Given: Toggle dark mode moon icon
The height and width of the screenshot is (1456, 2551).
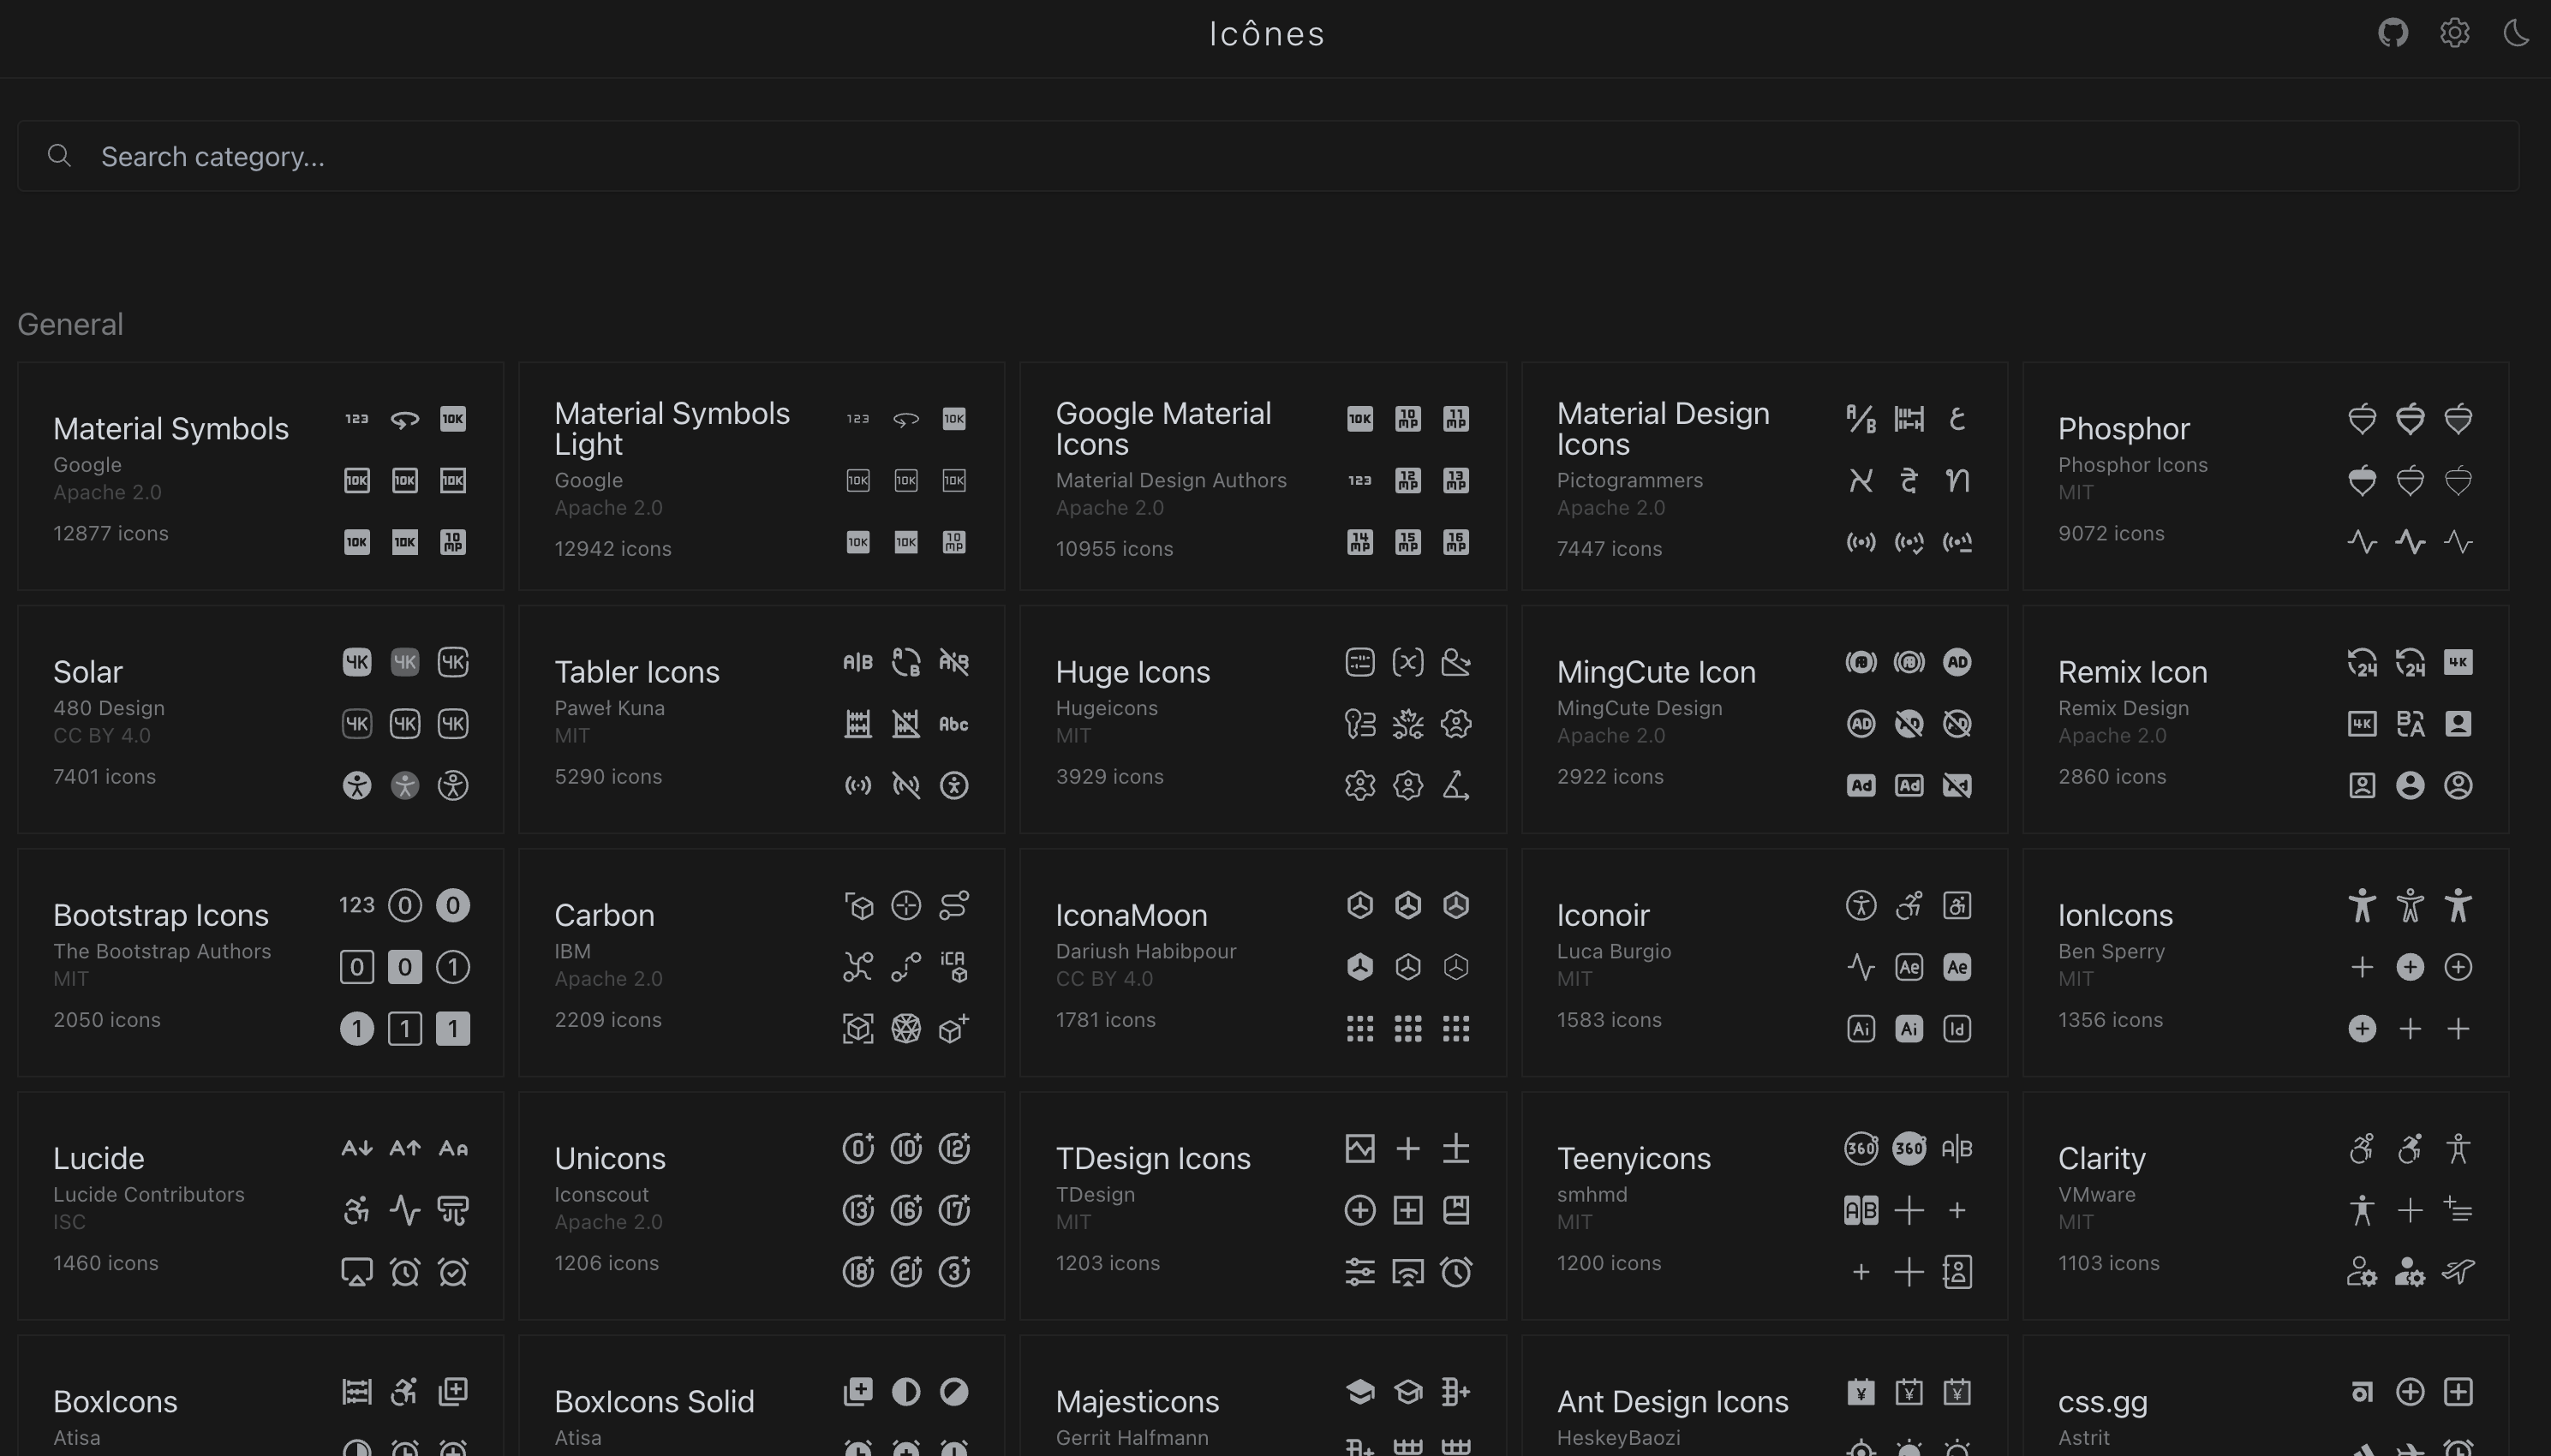Looking at the screenshot, I should tap(2516, 33).
